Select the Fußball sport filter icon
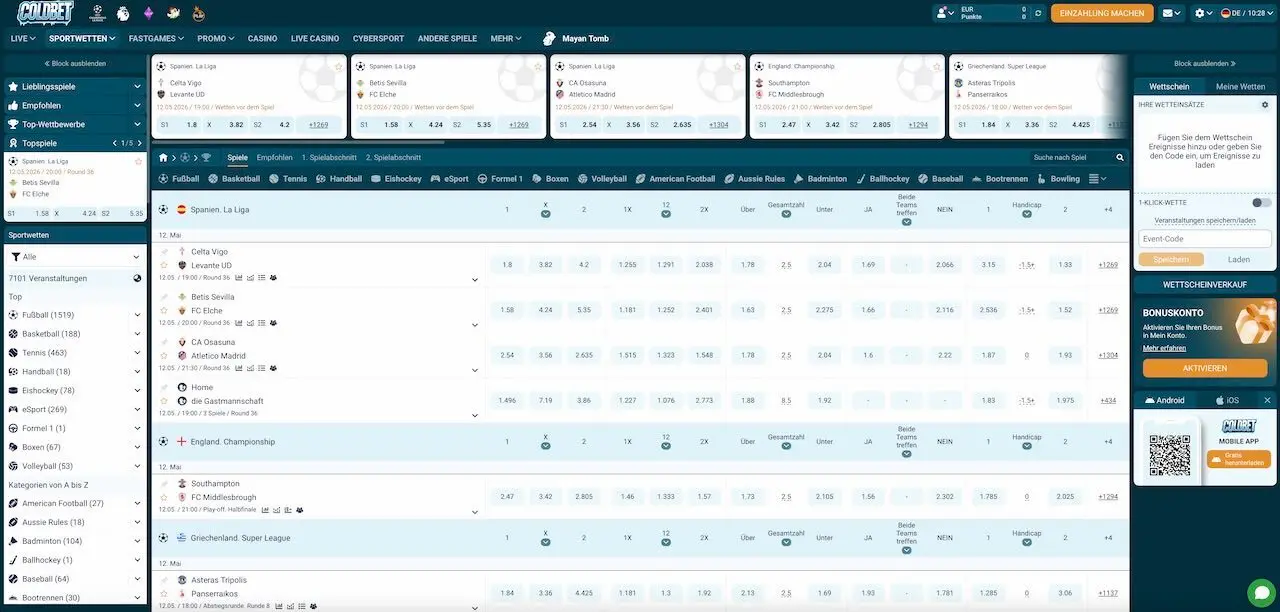This screenshot has height=612, width=1280. click(x=164, y=179)
